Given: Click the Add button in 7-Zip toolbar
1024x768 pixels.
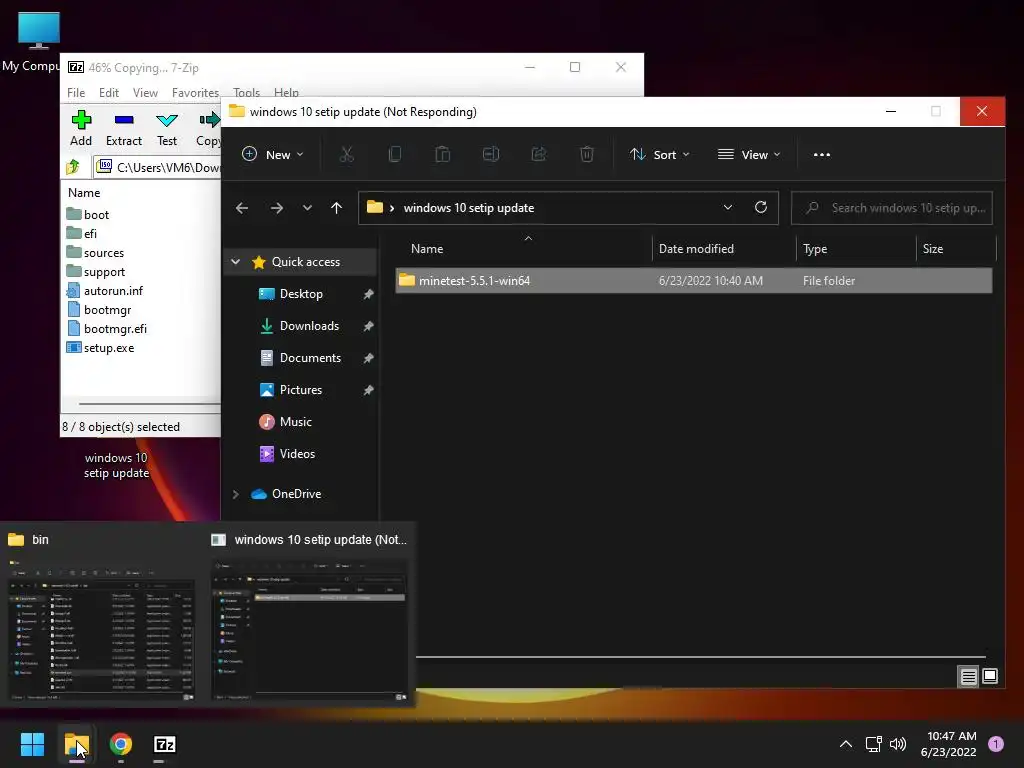Looking at the screenshot, I should click(81, 129).
